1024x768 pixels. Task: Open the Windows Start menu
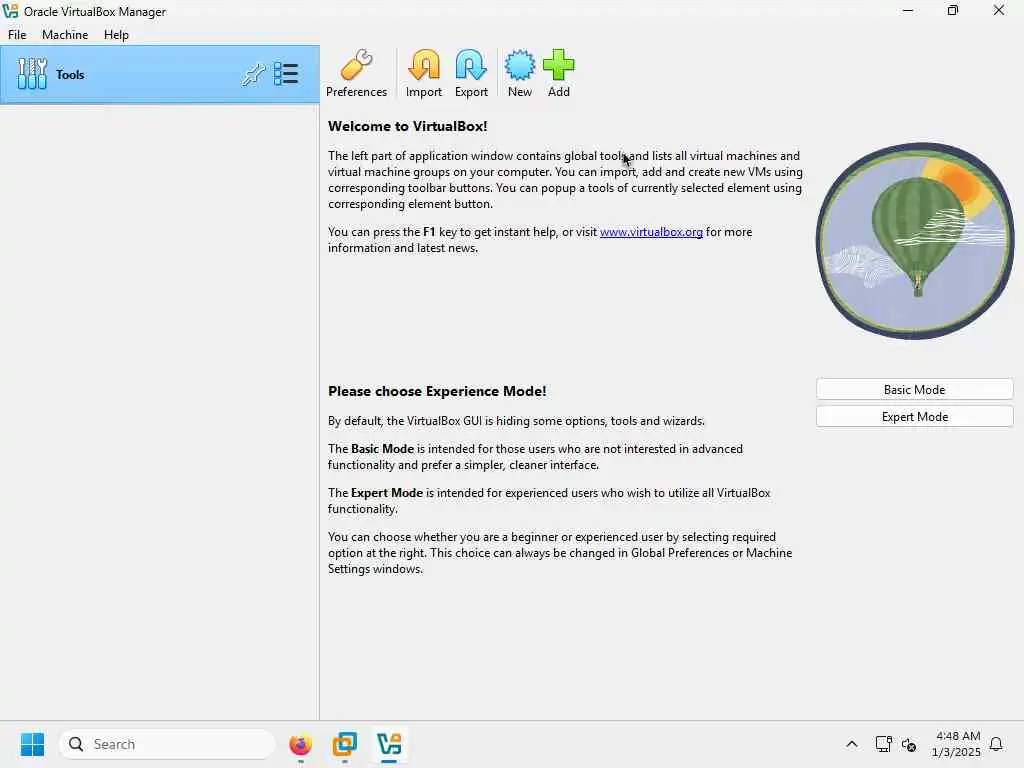(x=33, y=744)
